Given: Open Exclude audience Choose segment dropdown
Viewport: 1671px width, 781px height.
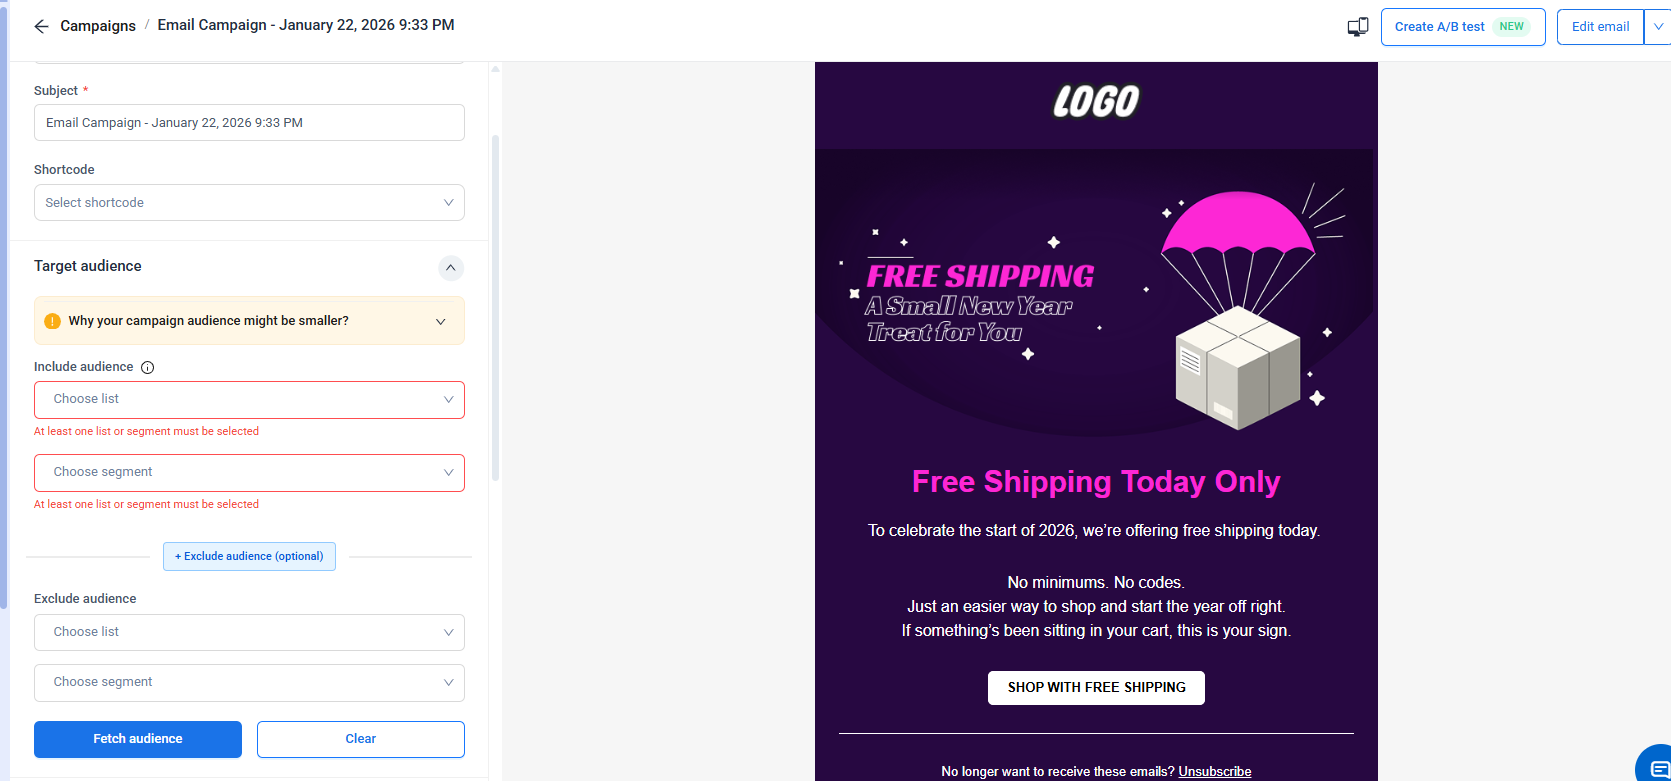Looking at the screenshot, I should [249, 682].
